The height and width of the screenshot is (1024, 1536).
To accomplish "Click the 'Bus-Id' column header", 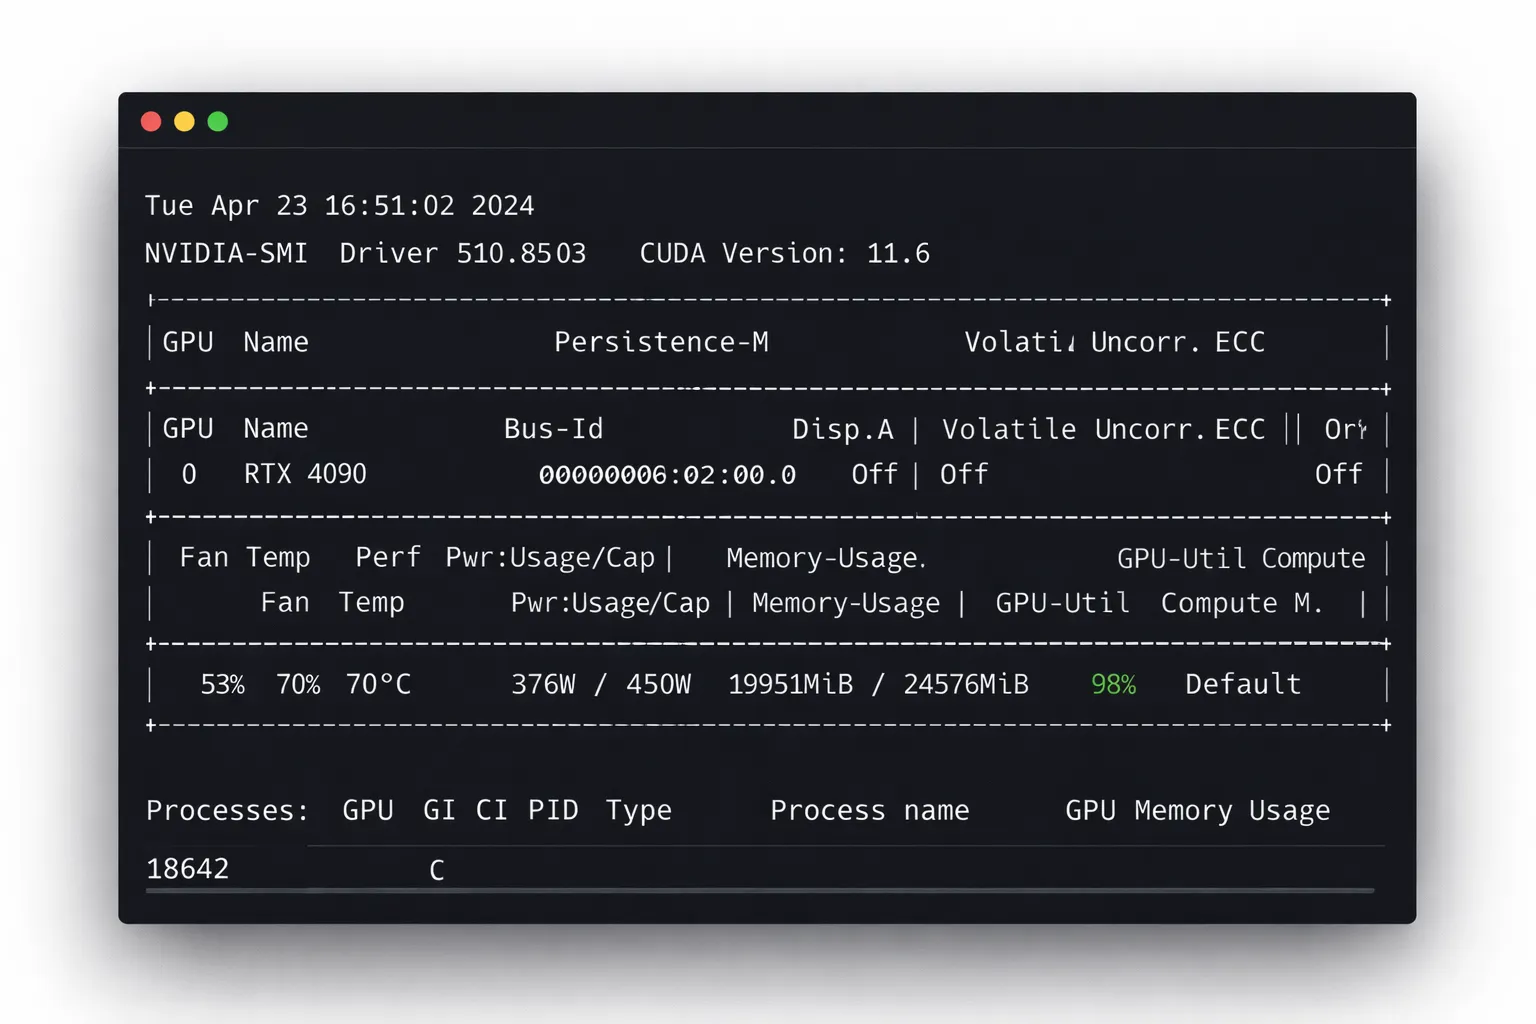I will pyautogui.click(x=554, y=429).
